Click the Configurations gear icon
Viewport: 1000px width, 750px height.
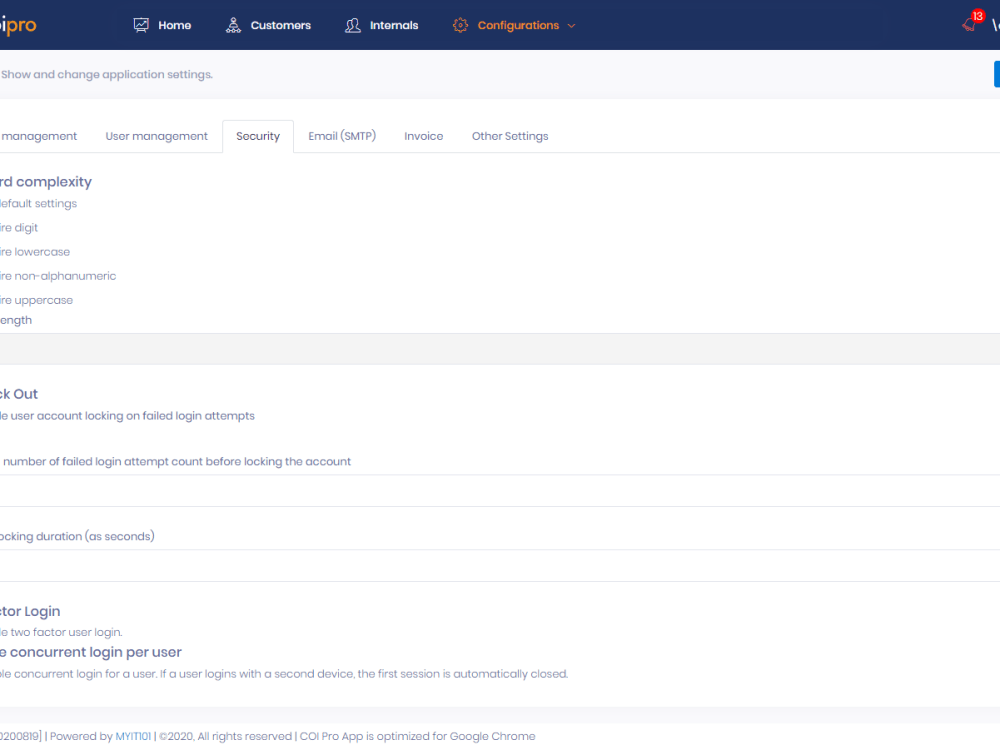(x=460, y=25)
